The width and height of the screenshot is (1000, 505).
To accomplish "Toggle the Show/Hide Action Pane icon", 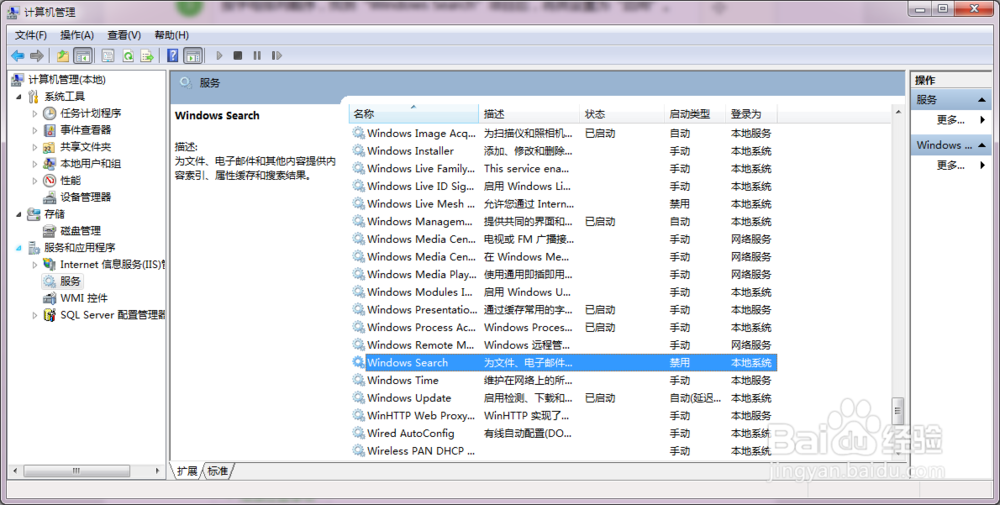I will tap(193, 56).
